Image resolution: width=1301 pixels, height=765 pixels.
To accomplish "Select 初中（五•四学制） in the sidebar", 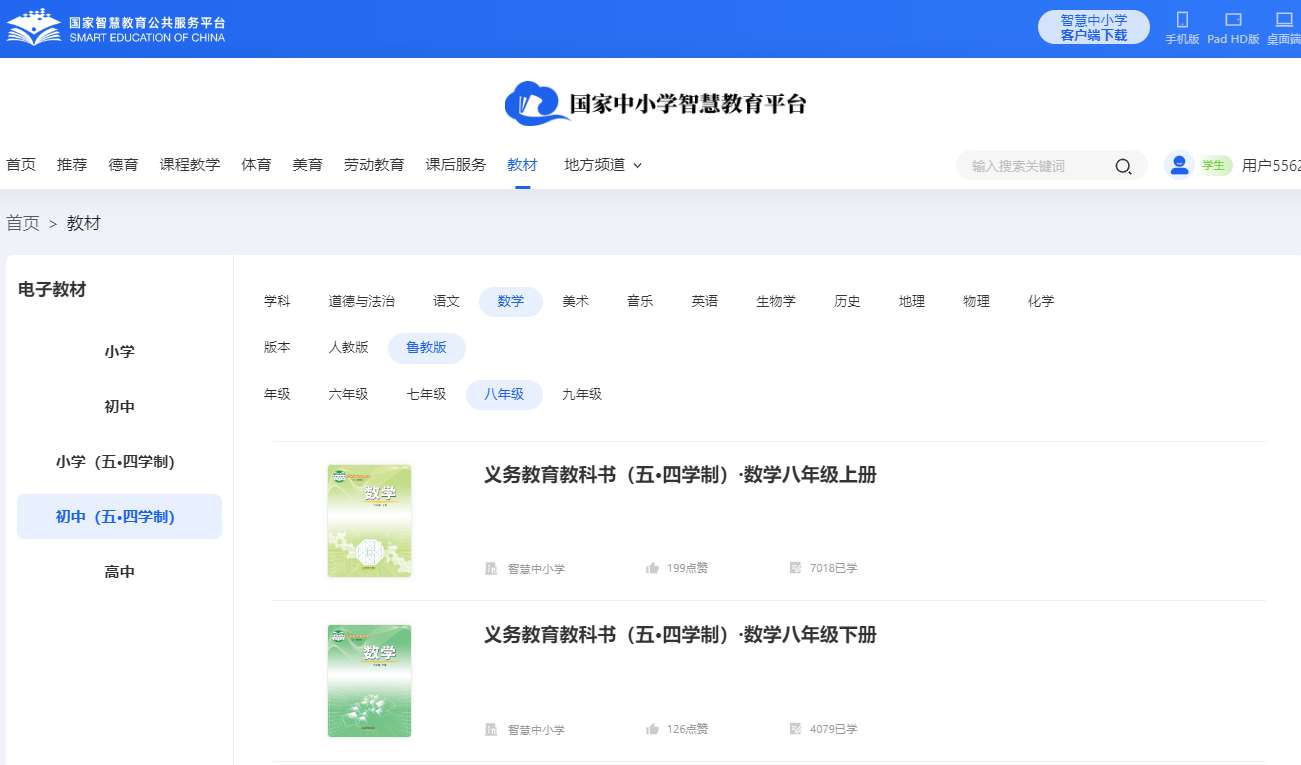I will tap(119, 517).
